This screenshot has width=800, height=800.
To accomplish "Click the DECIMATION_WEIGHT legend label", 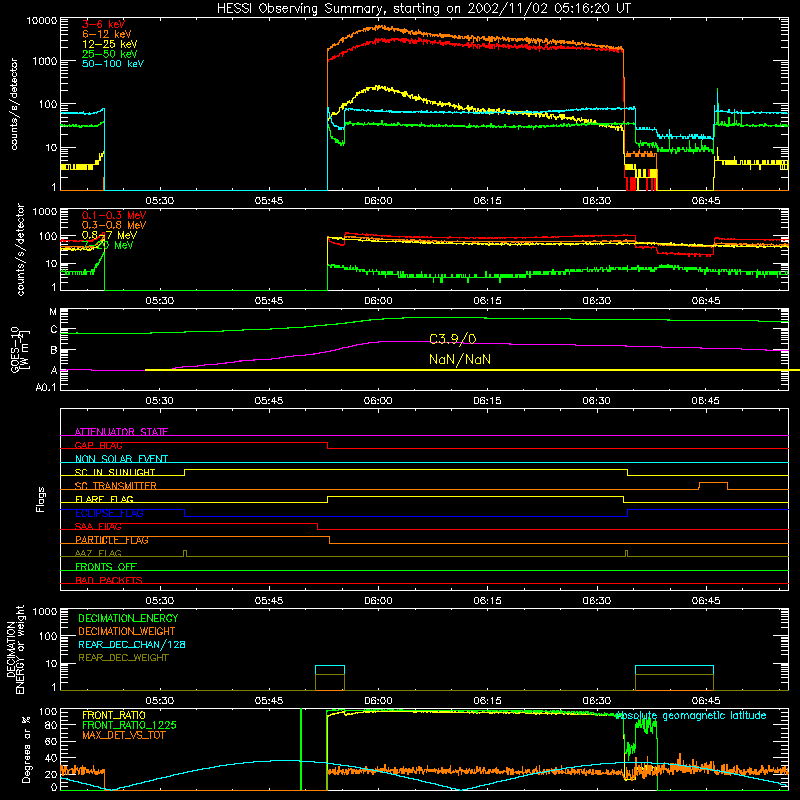I will point(127,632).
